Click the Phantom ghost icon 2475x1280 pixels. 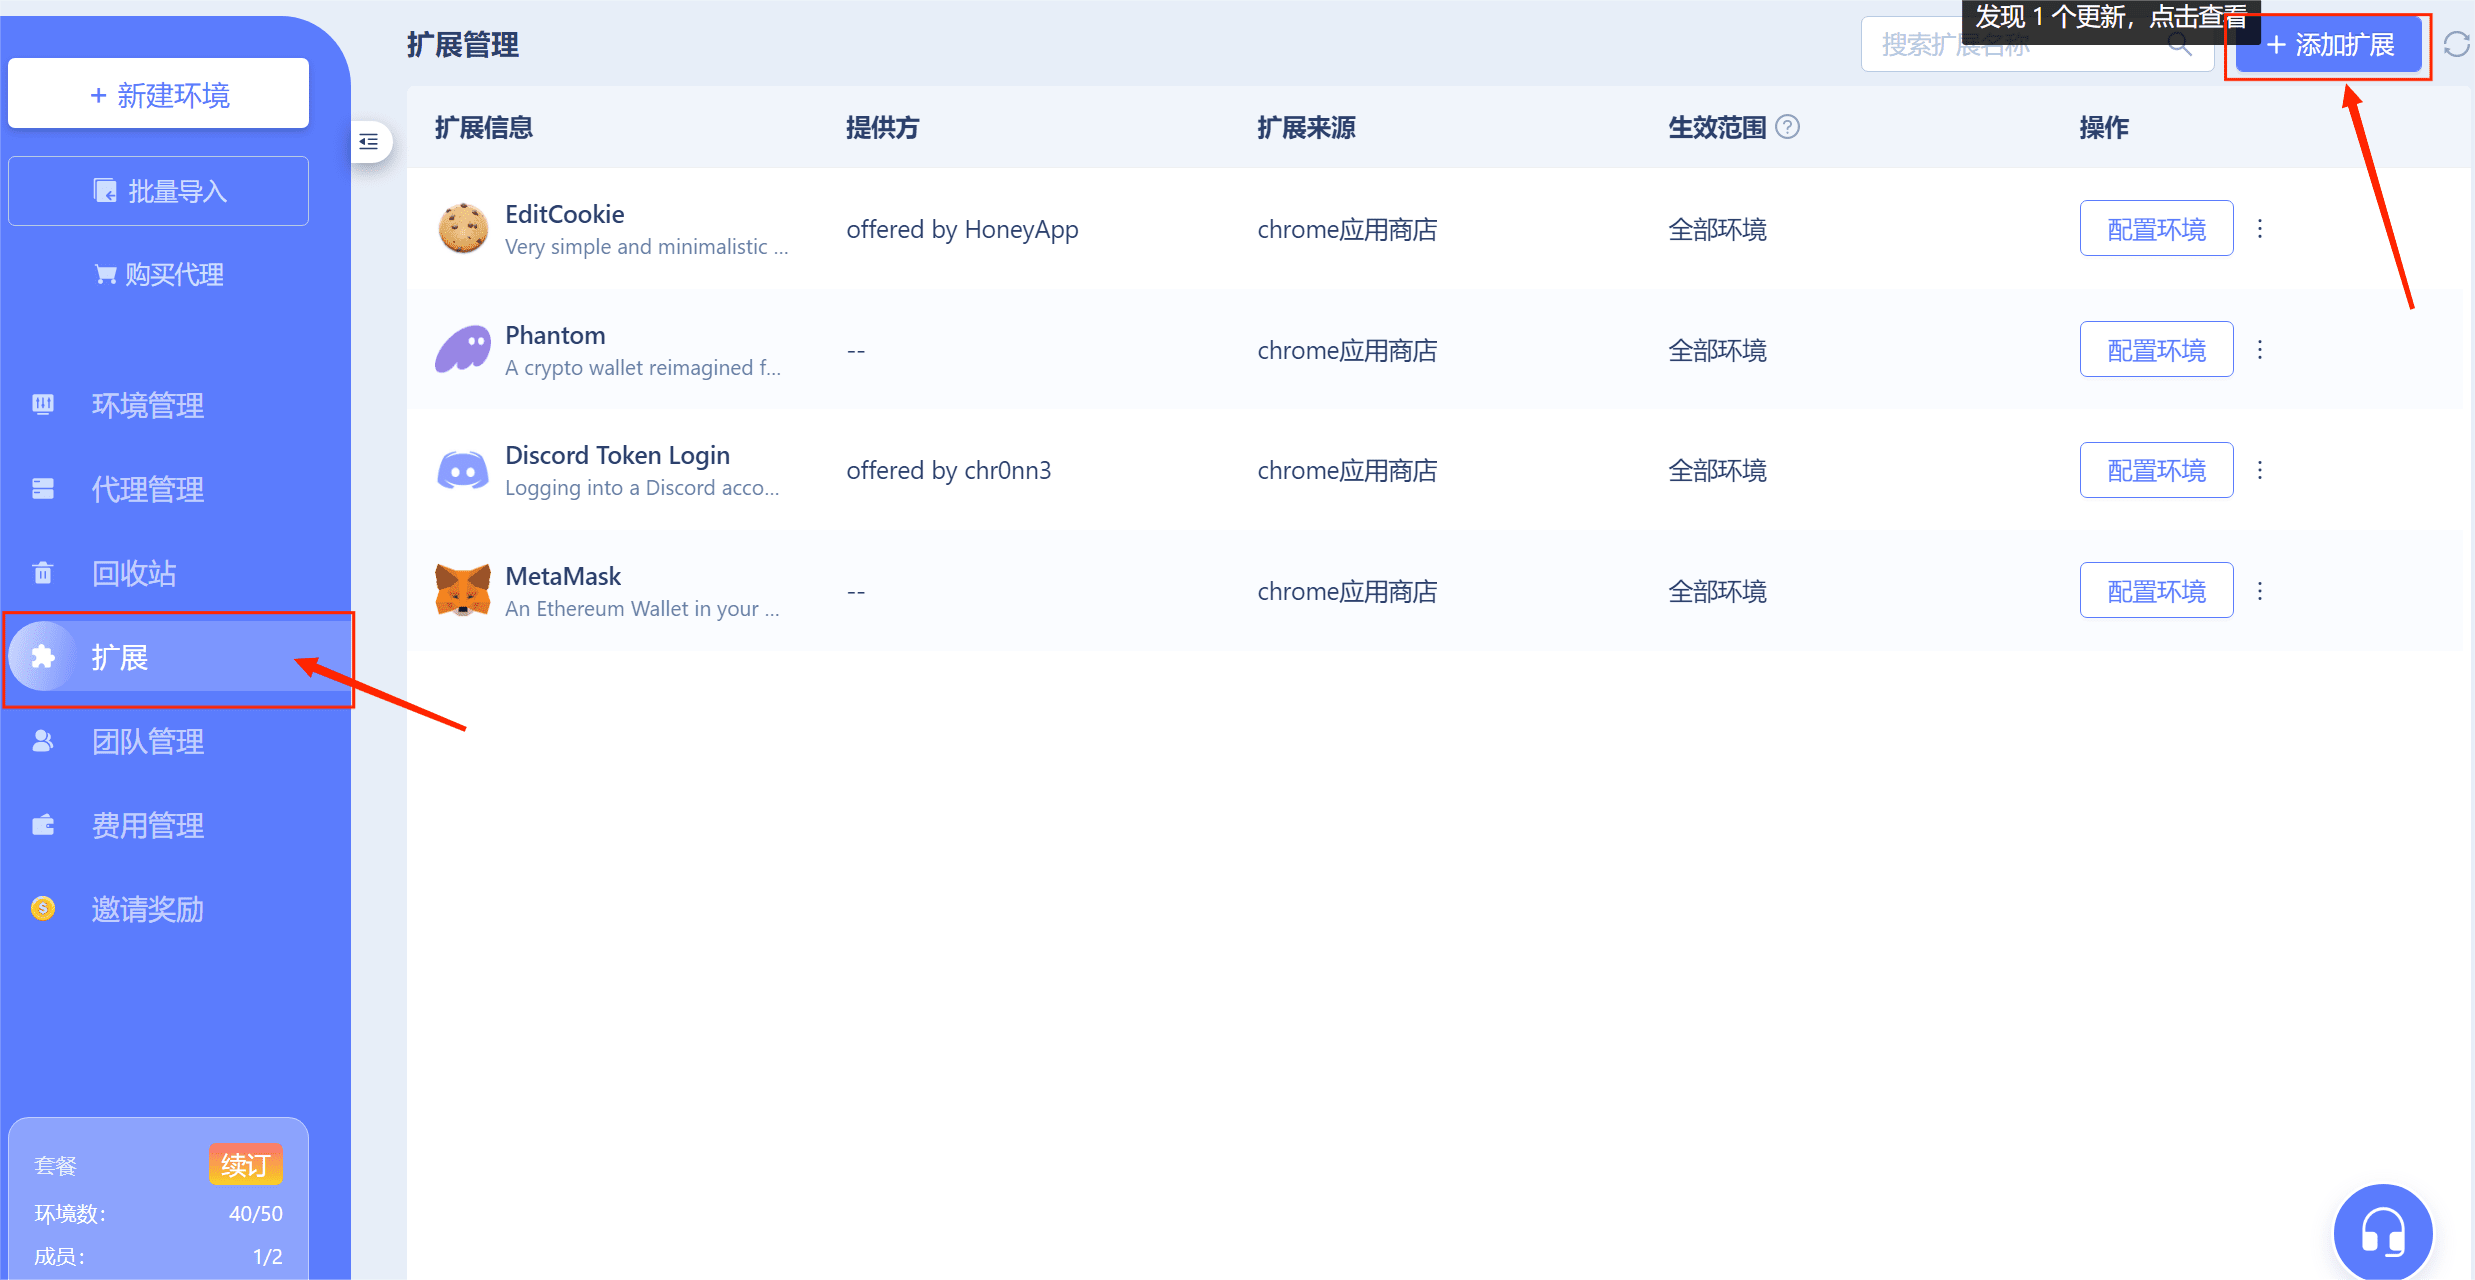(463, 349)
